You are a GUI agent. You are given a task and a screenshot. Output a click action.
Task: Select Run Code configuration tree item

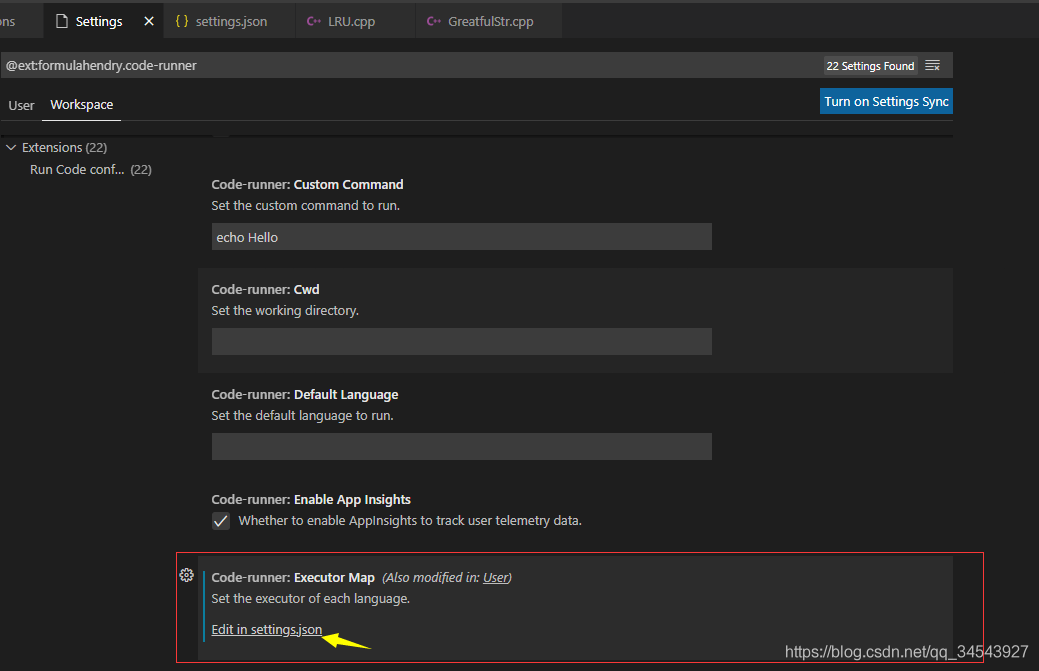tap(91, 170)
